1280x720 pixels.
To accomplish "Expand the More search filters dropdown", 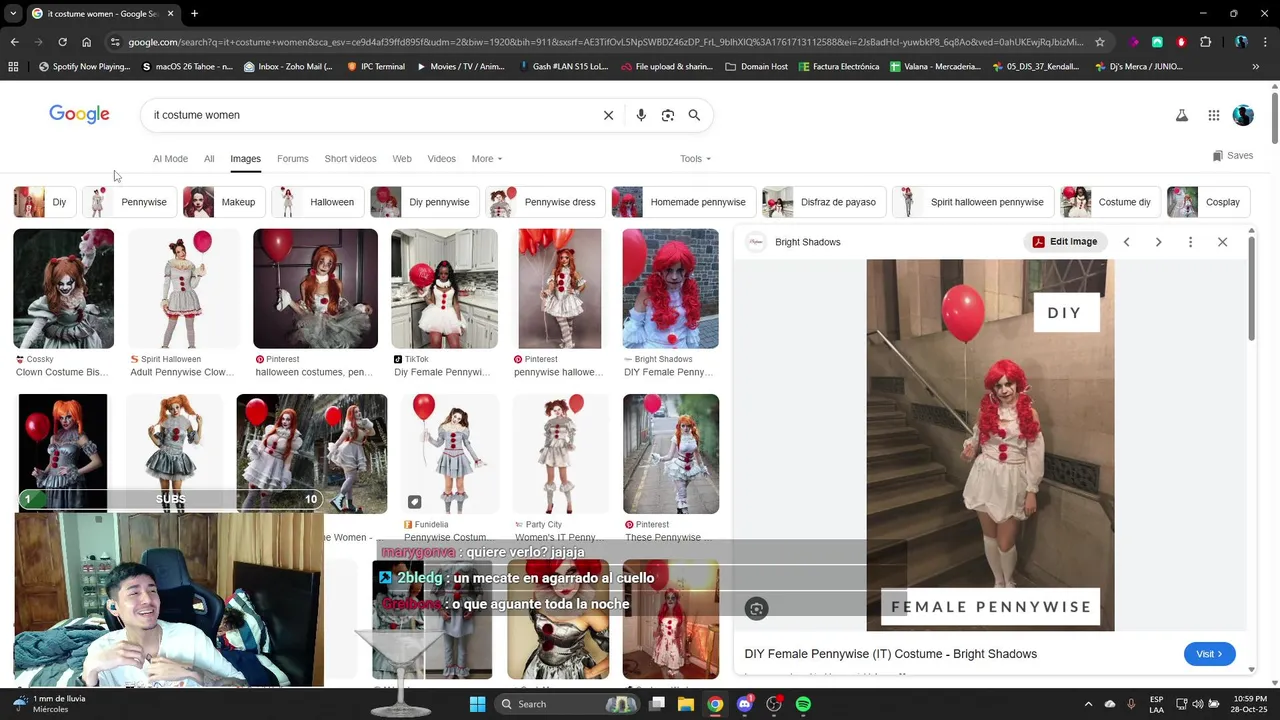I will pyautogui.click(x=487, y=159).
